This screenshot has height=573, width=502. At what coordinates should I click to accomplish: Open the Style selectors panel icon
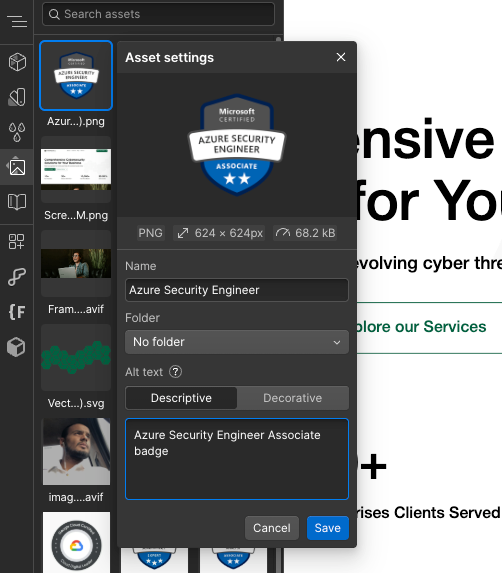17,97
